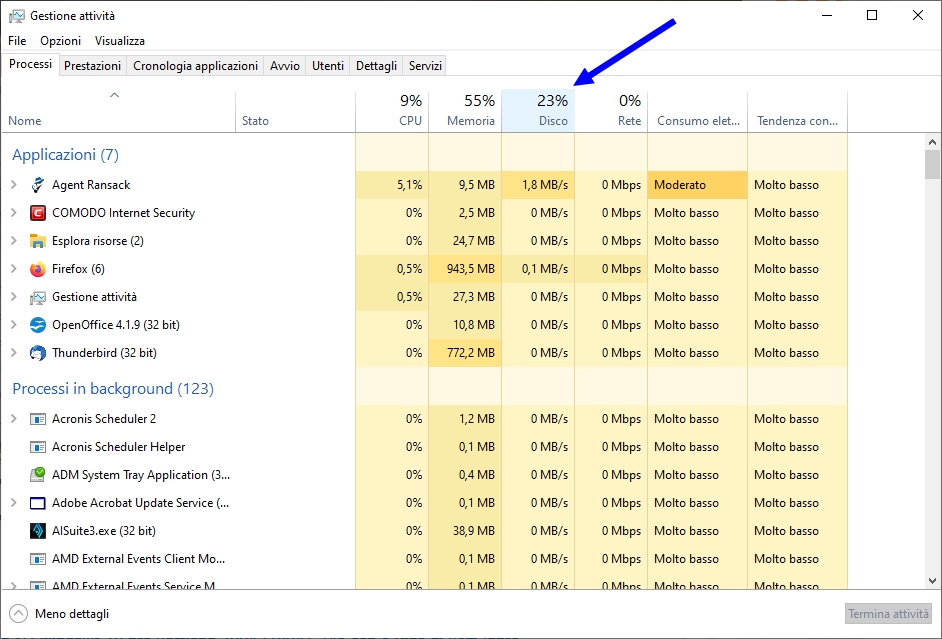
Task: Click the Adobe Acrobat Update Service icon
Action: coord(38,503)
